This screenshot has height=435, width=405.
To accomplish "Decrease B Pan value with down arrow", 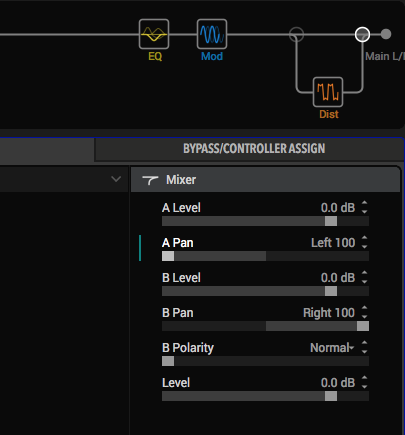I will 365,317.
